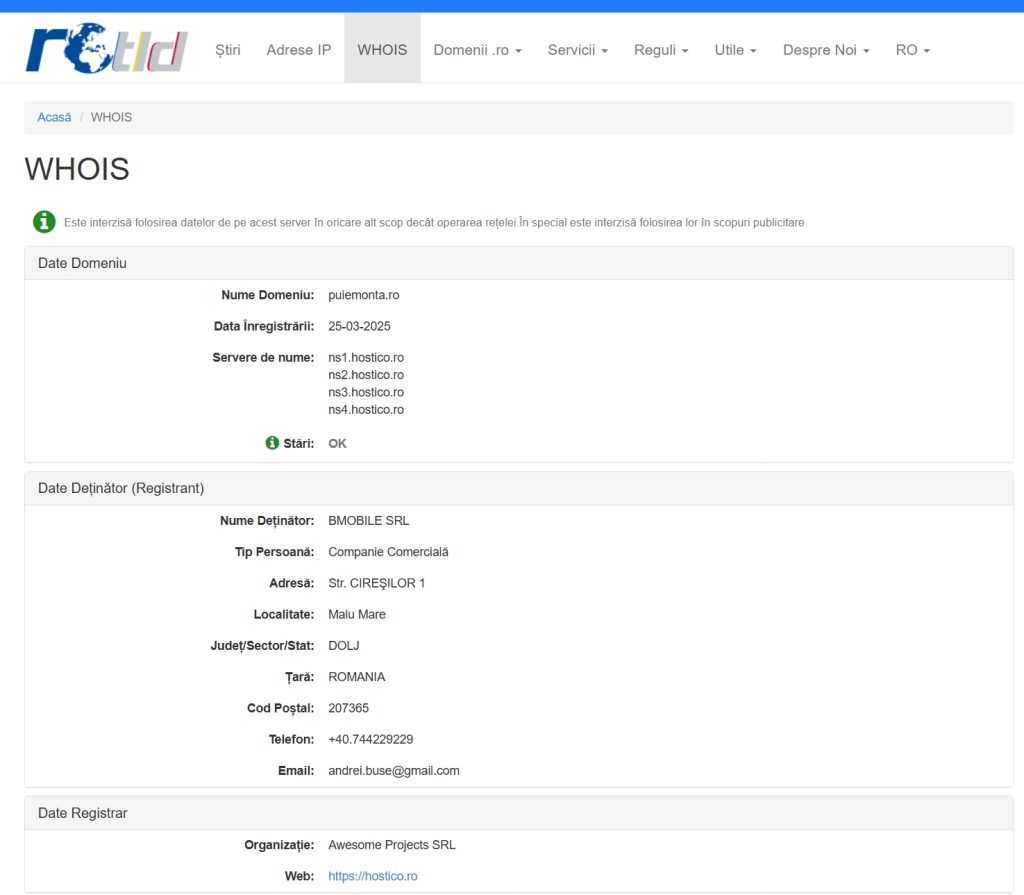The height and width of the screenshot is (895, 1024).
Task: Click the domain name puiemonta.ro
Action: [363, 295]
